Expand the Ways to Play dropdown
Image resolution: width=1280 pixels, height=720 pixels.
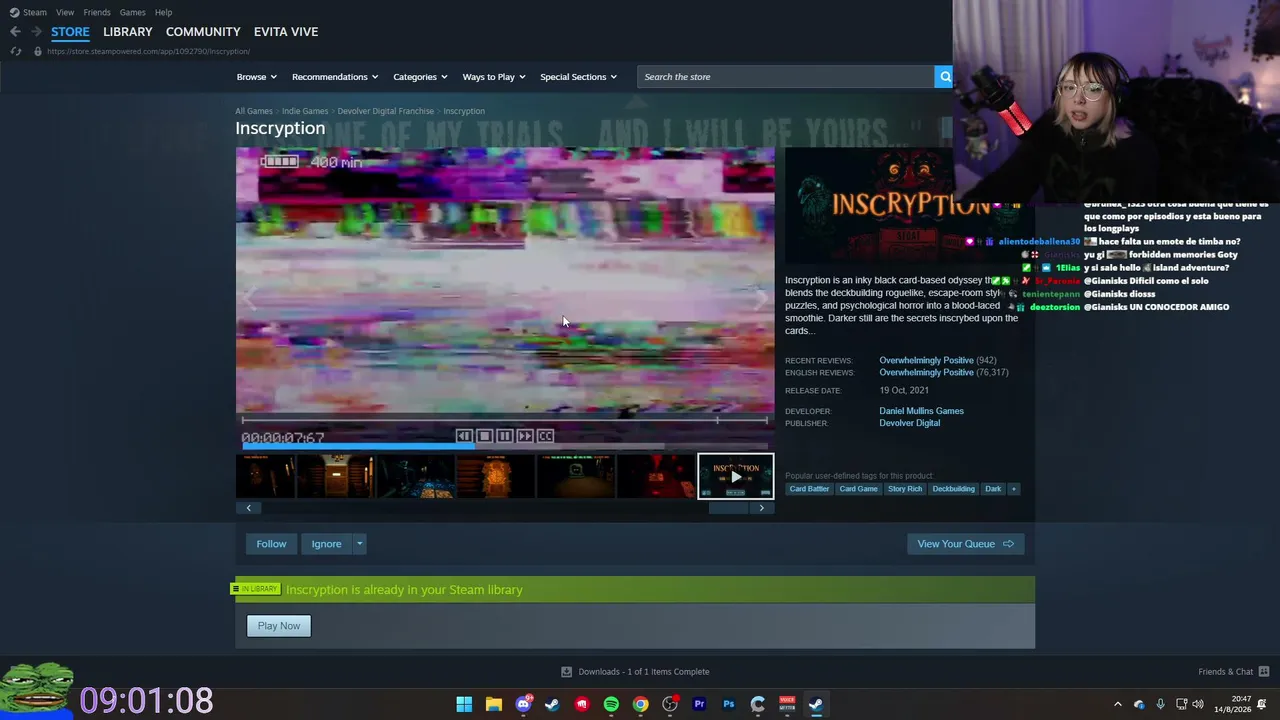pyautogui.click(x=494, y=77)
